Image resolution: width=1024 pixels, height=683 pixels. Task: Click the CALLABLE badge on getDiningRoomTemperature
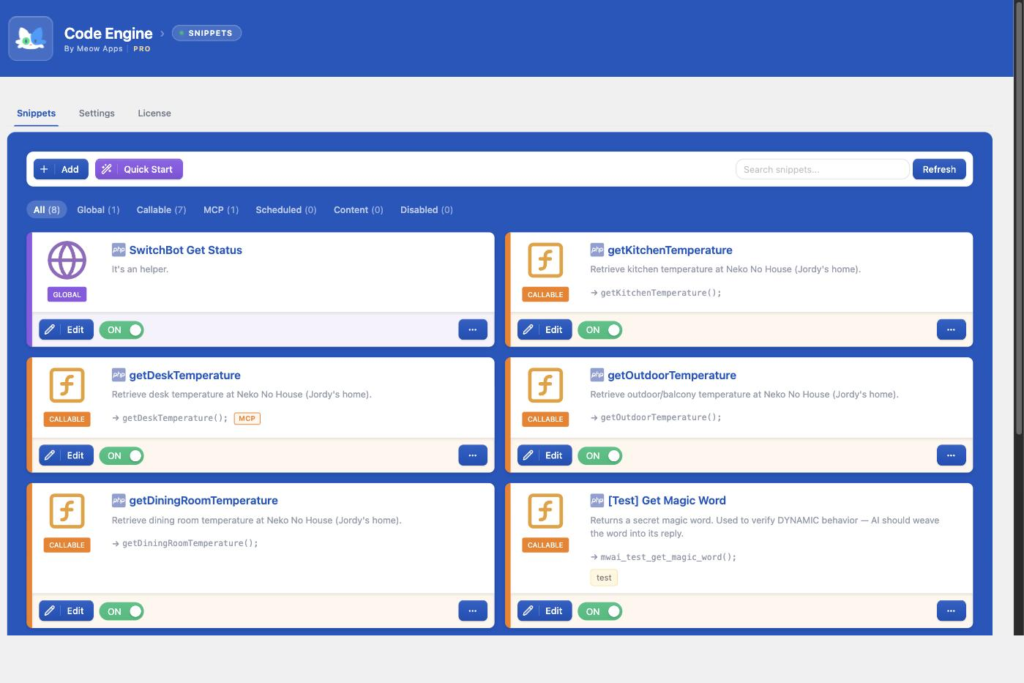(67, 545)
